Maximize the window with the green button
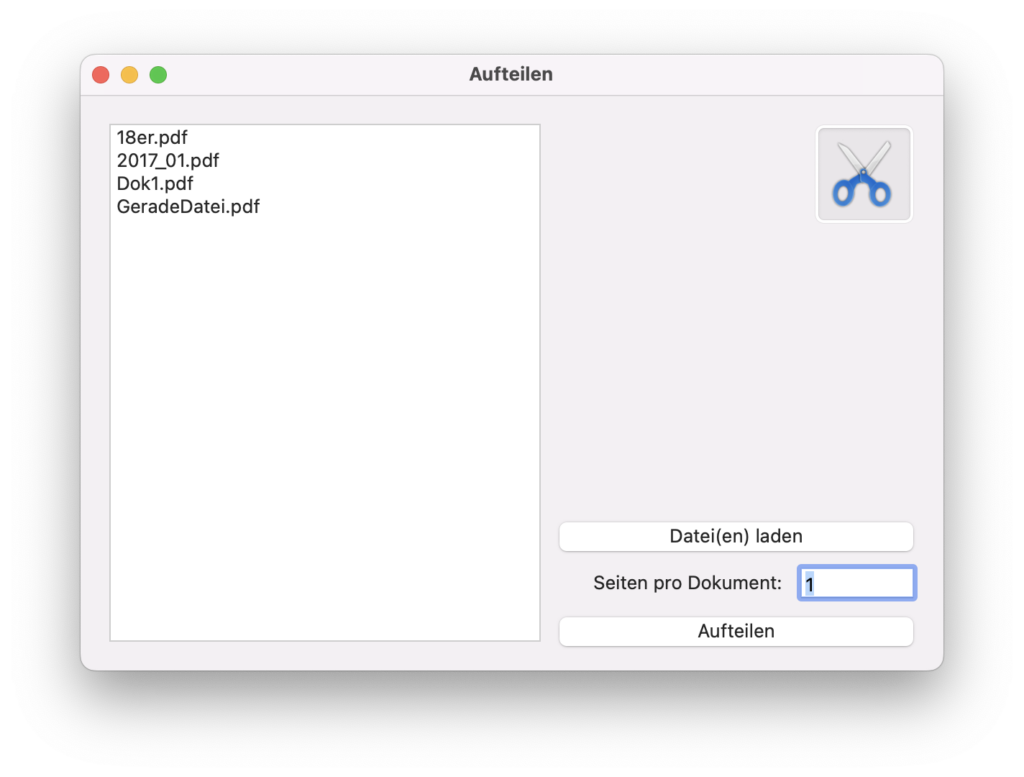The height and width of the screenshot is (777, 1024). pos(158,75)
